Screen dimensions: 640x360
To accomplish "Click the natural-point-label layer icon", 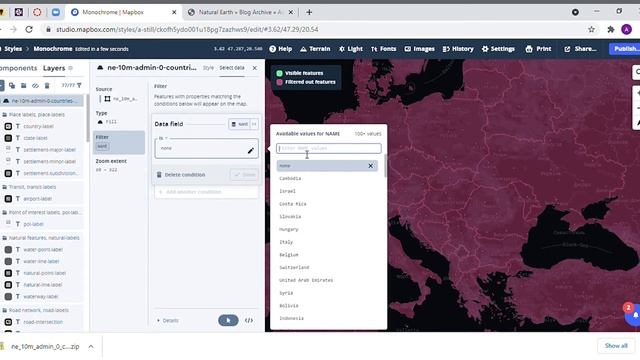I will point(8,273).
